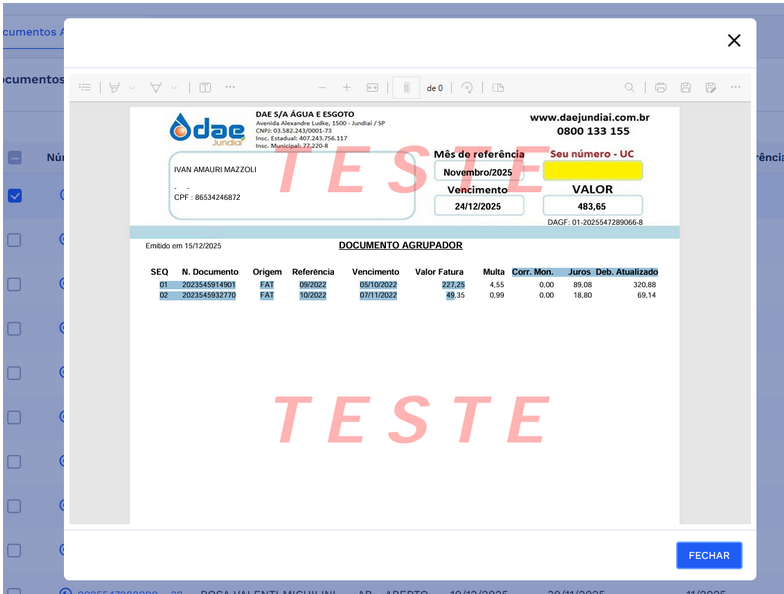The image size is (784, 594).
Task: Click the 49,35 invoice value
Action: 456,295
